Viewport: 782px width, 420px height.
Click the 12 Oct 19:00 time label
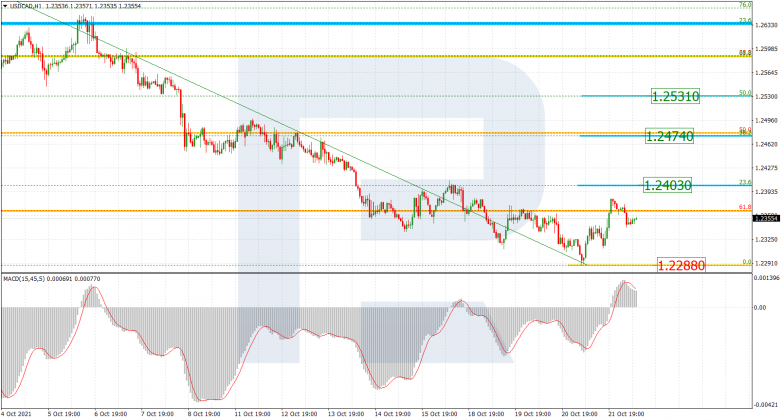[x=299, y=414]
